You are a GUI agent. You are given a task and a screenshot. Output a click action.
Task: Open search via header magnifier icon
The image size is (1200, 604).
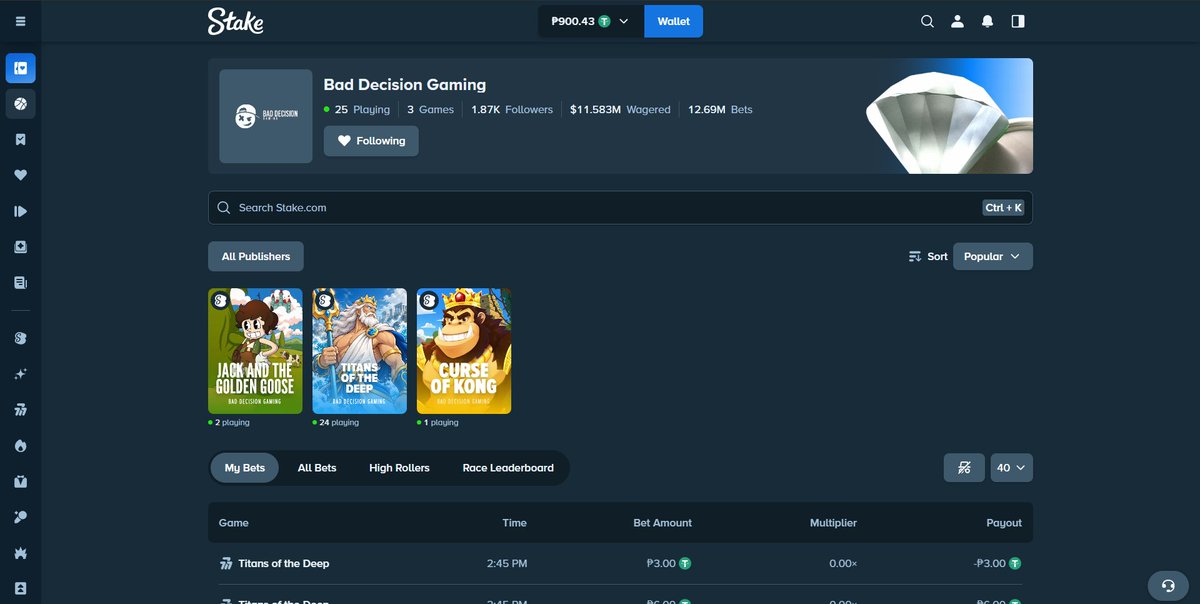[x=927, y=21]
